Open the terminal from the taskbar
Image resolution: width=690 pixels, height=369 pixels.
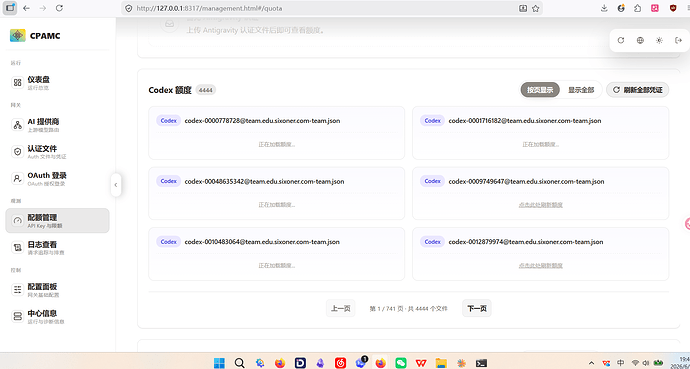481,363
